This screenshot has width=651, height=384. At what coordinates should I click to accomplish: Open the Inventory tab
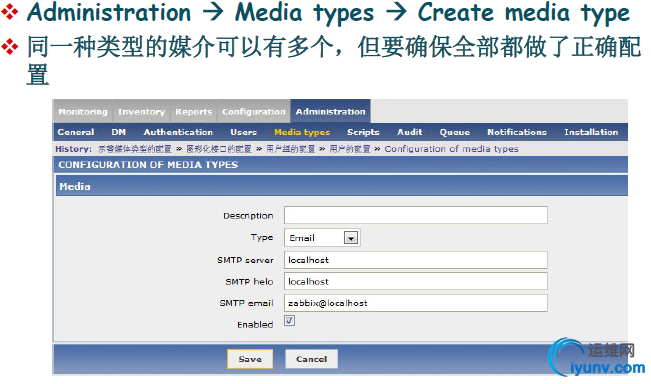pos(142,112)
